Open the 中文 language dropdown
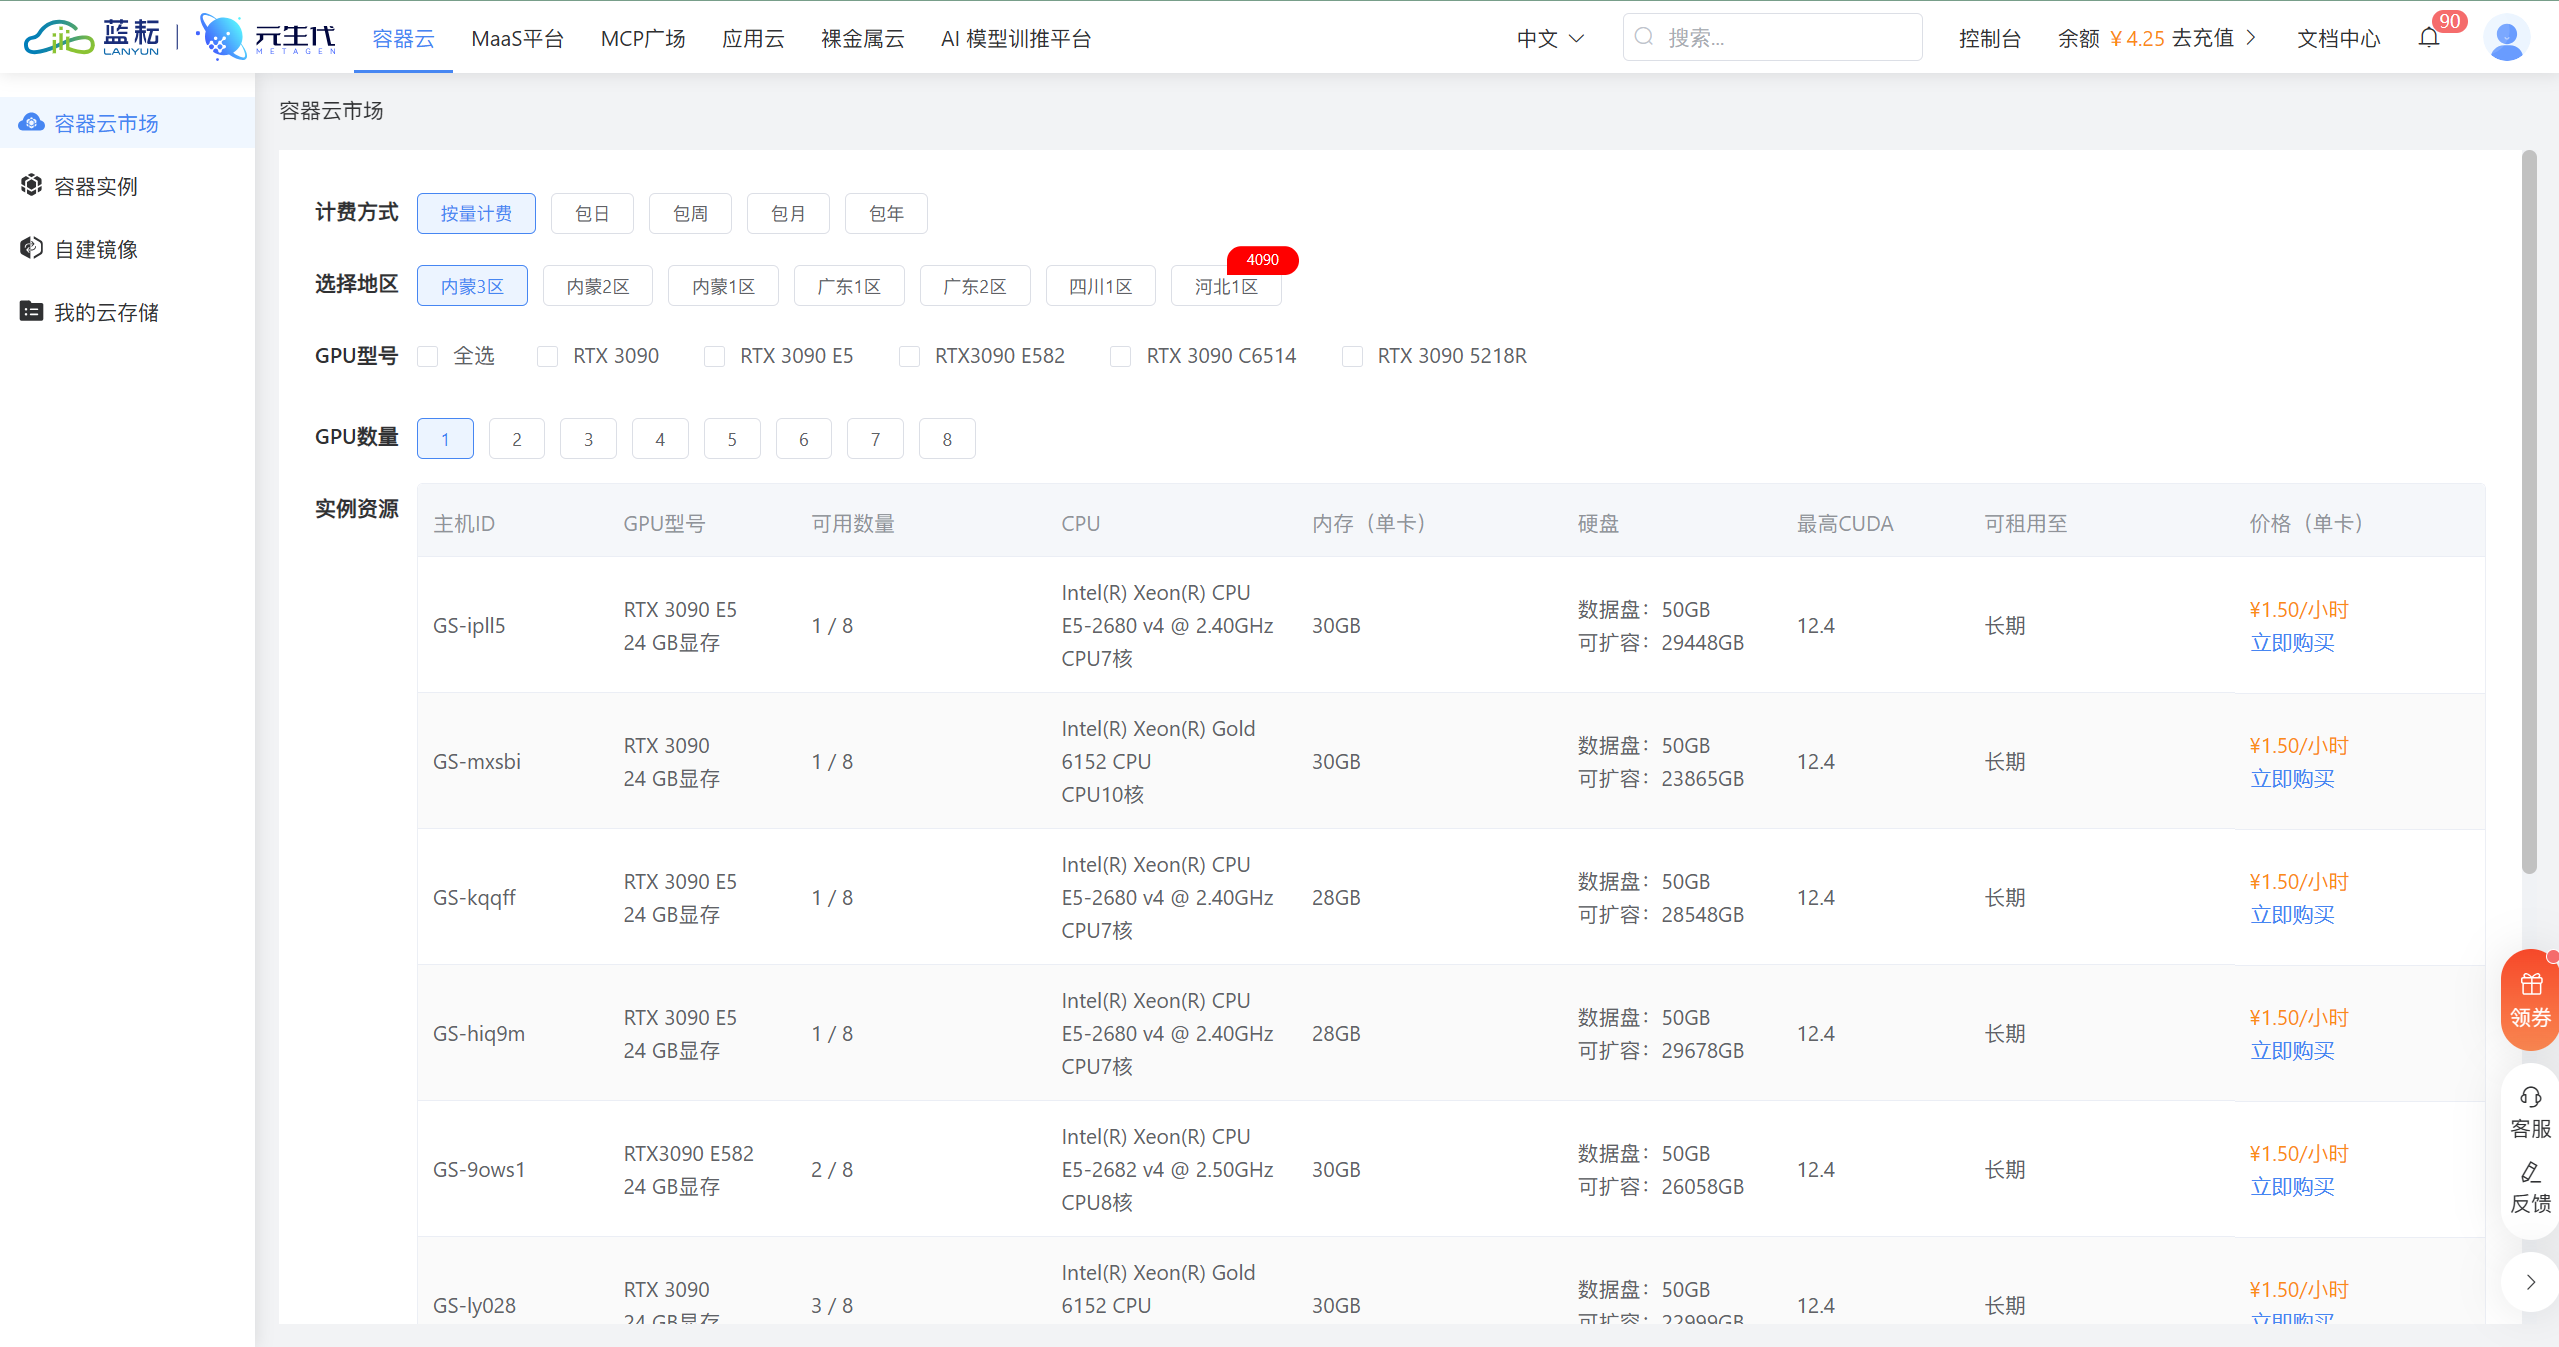 pyautogui.click(x=1549, y=38)
